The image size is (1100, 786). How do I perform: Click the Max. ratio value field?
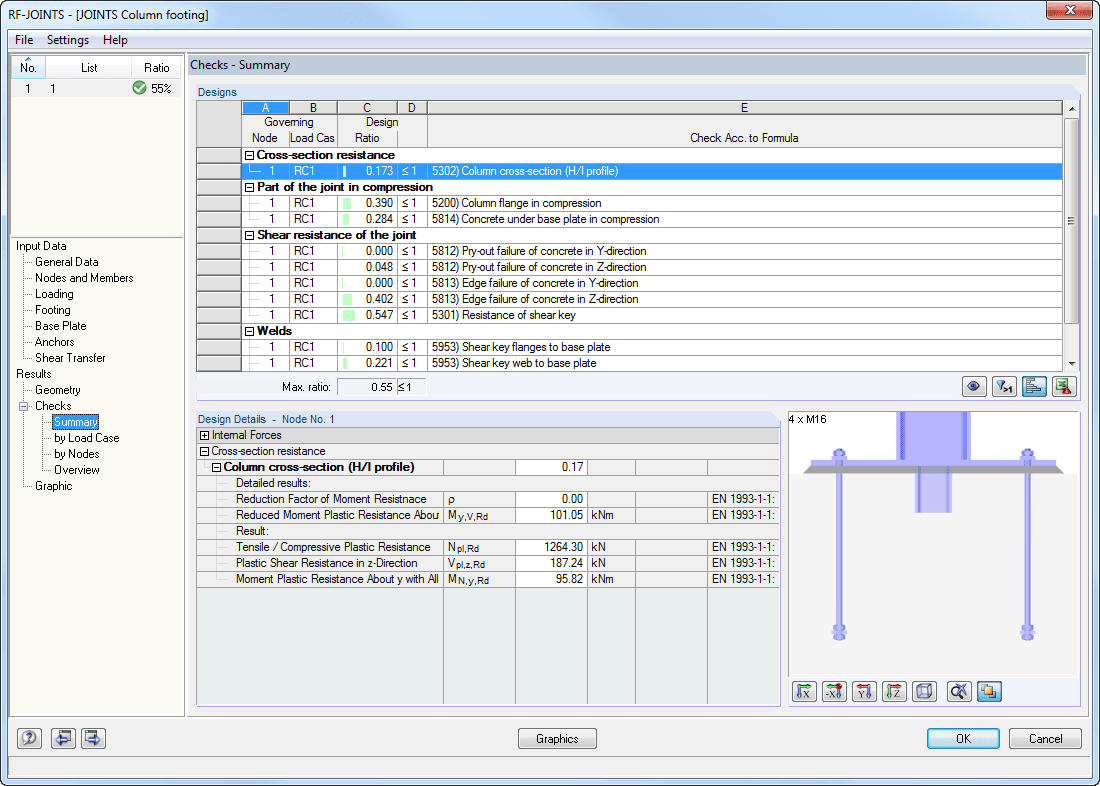point(366,387)
